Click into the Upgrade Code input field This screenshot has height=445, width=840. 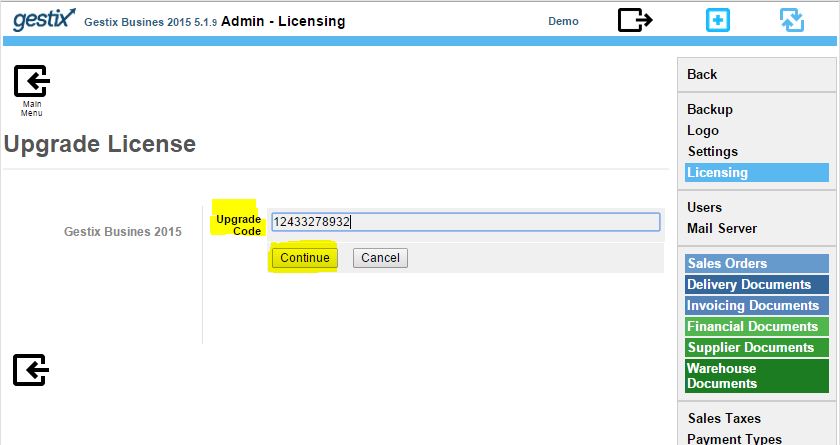coord(466,222)
